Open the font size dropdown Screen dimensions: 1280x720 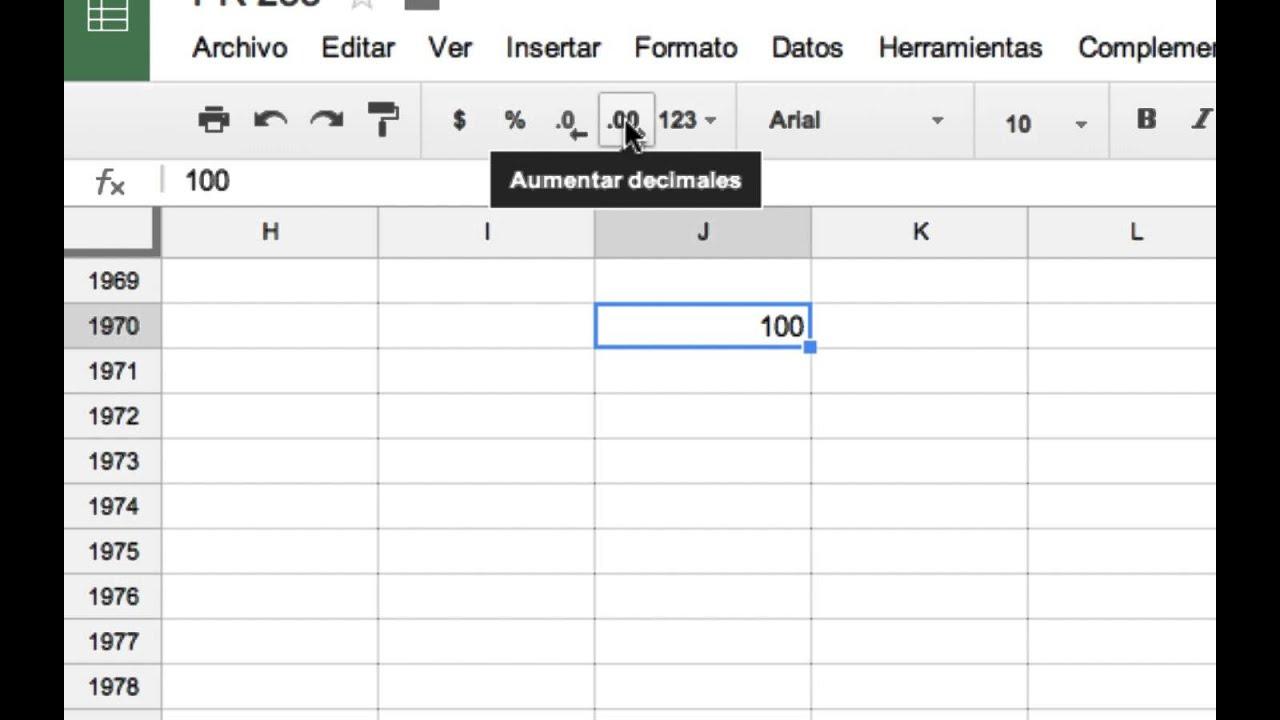(1040, 123)
